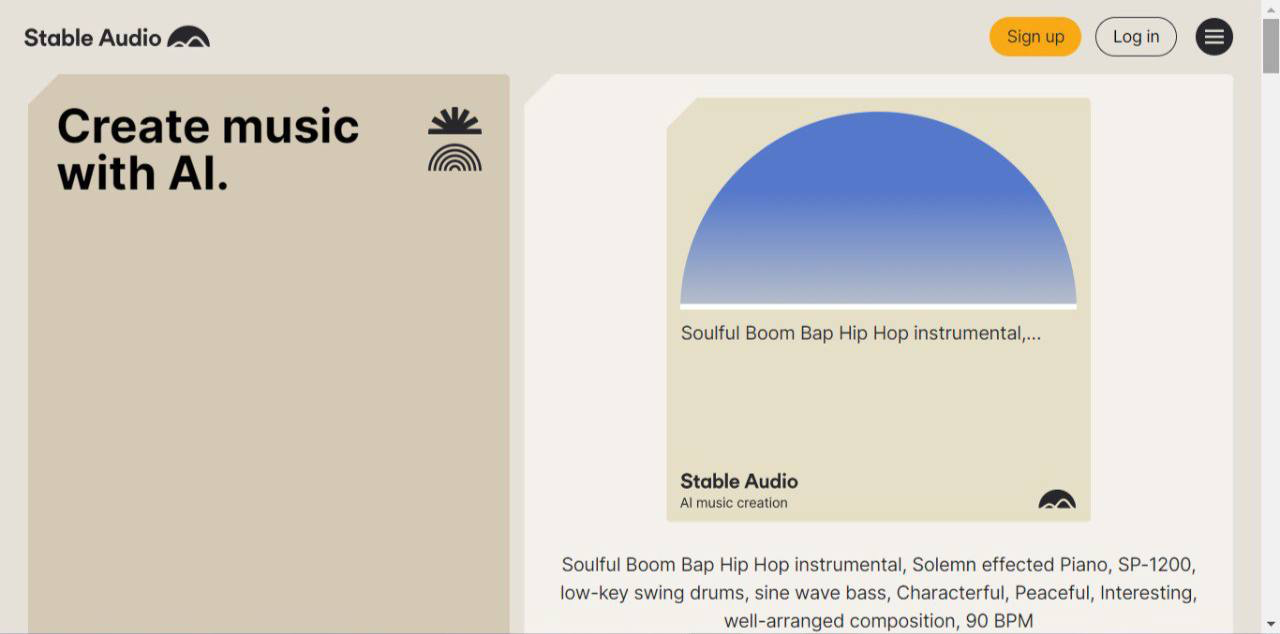
Task: Open the hamburger menu
Action: (x=1214, y=37)
